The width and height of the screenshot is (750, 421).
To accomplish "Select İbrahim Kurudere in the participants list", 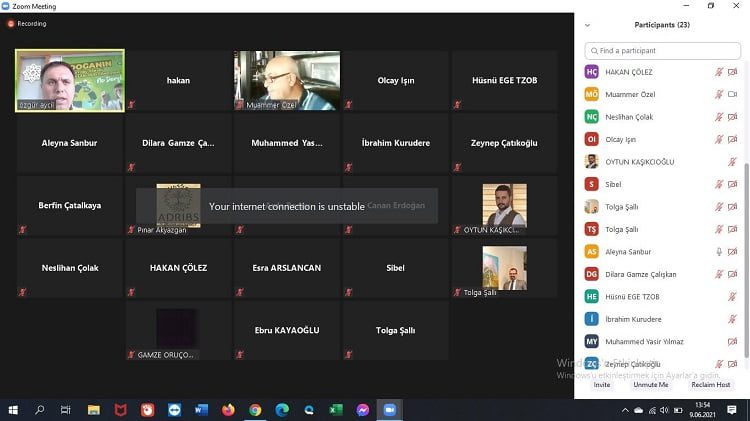I will pyautogui.click(x=633, y=319).
